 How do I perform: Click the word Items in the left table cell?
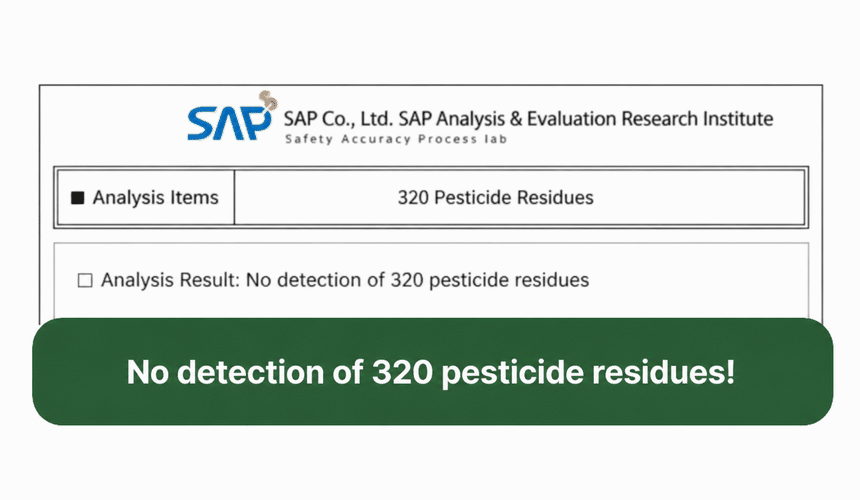click(194, 197)
